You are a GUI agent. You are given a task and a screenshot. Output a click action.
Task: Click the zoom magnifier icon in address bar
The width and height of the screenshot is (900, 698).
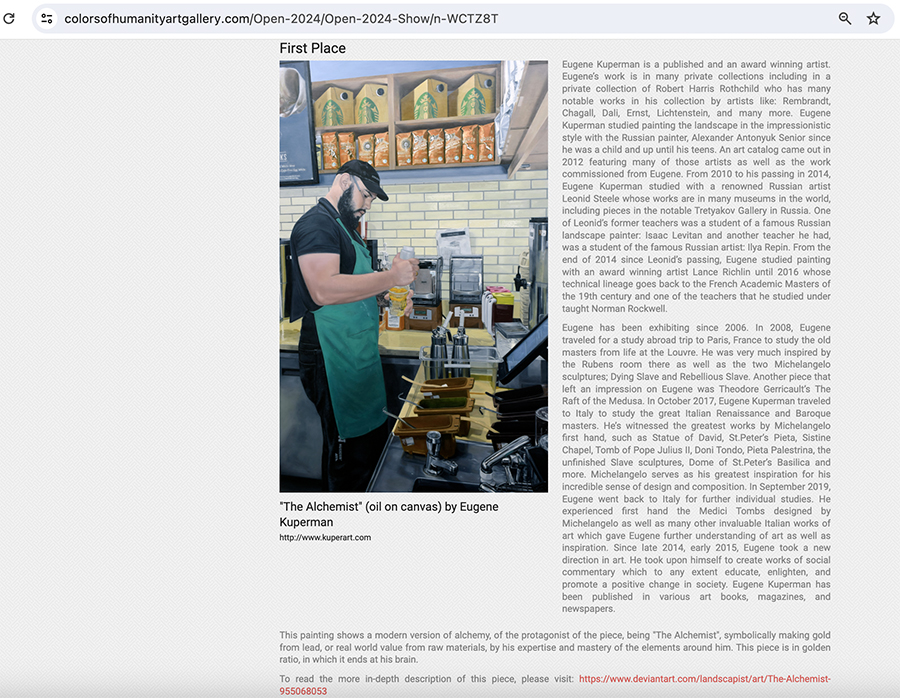click(844, 18)
